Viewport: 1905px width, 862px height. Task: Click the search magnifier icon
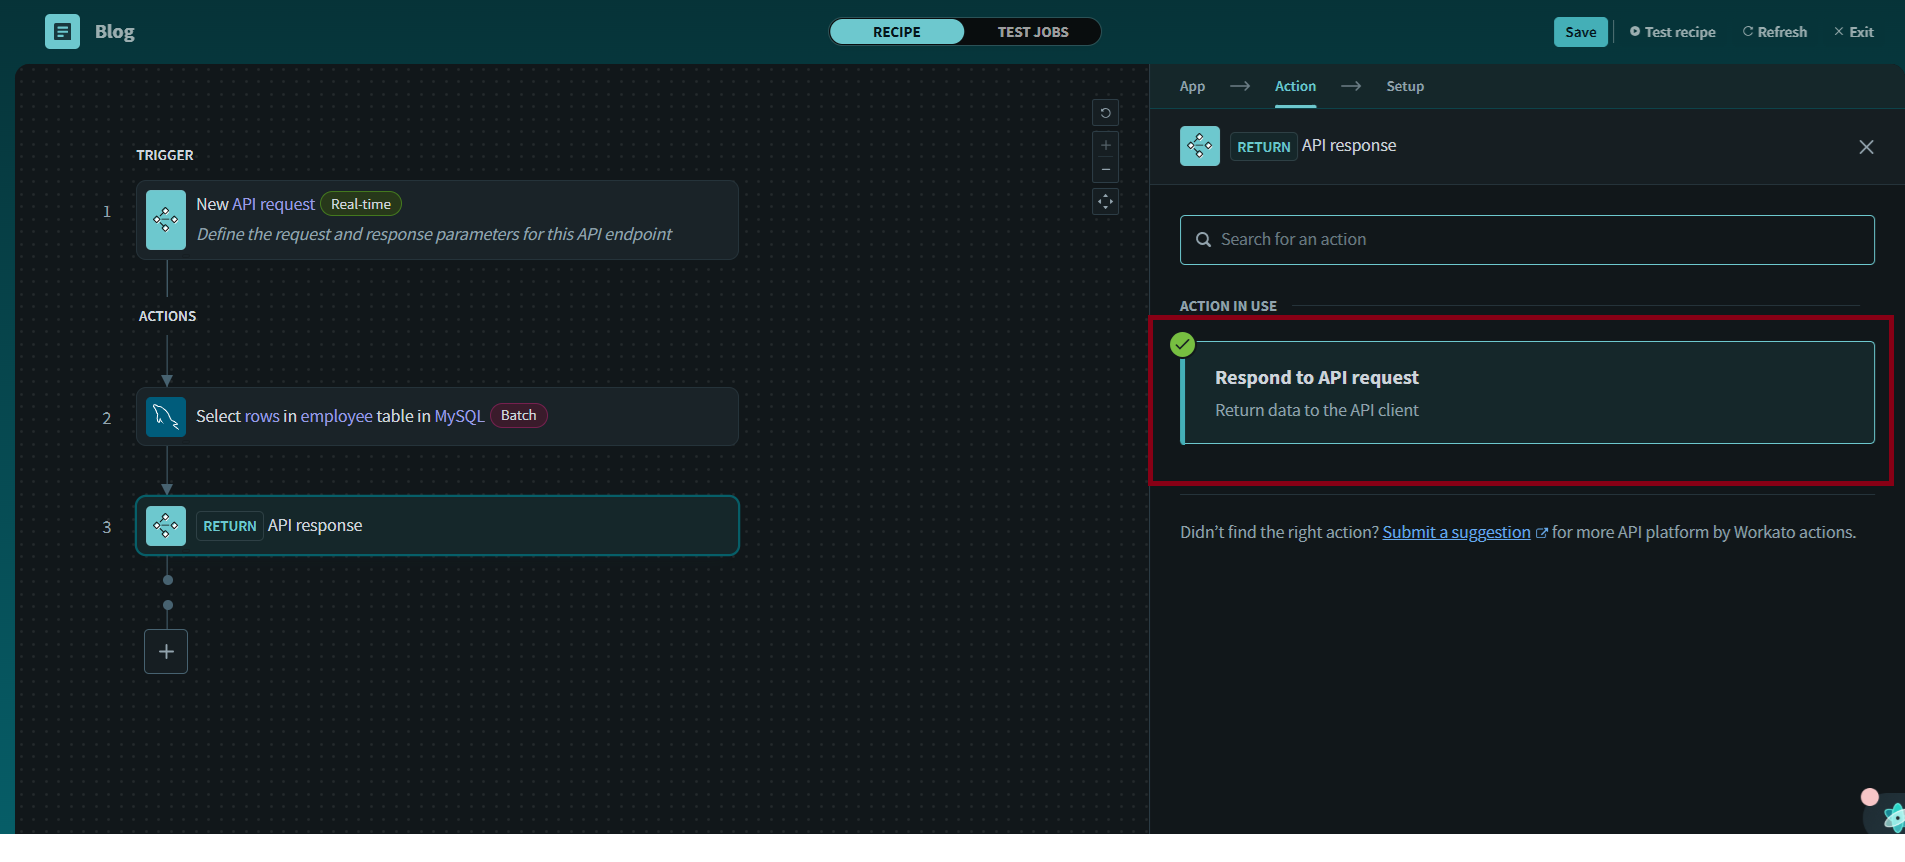point(1204,240)
